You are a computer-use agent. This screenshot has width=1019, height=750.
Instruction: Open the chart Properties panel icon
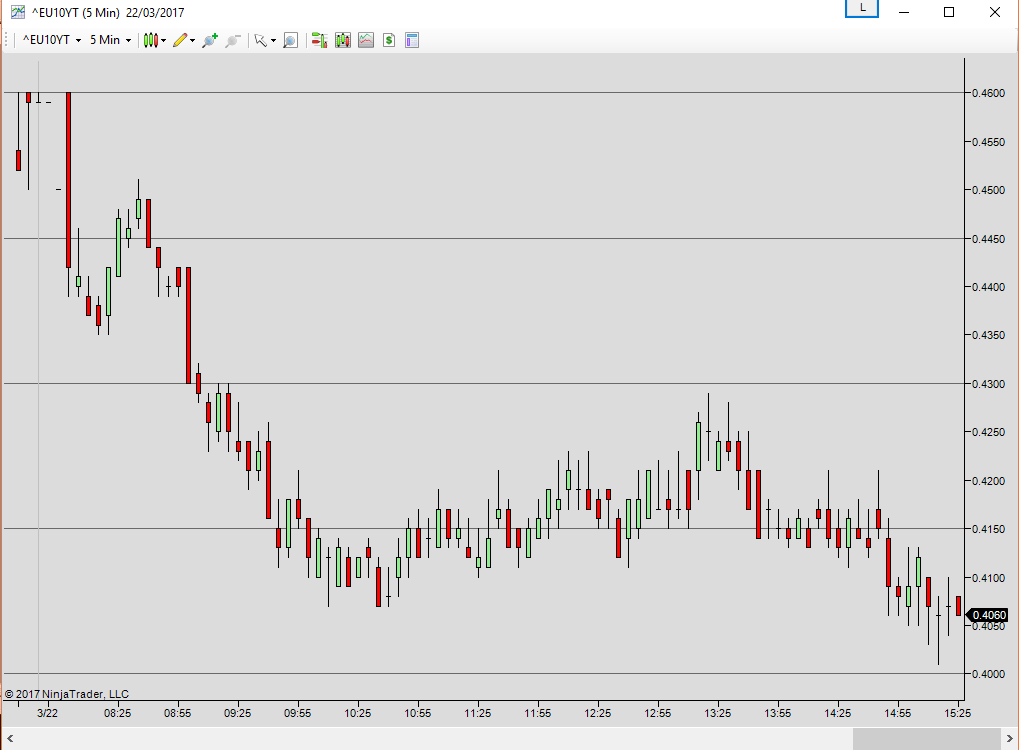(x=411, y=40)
